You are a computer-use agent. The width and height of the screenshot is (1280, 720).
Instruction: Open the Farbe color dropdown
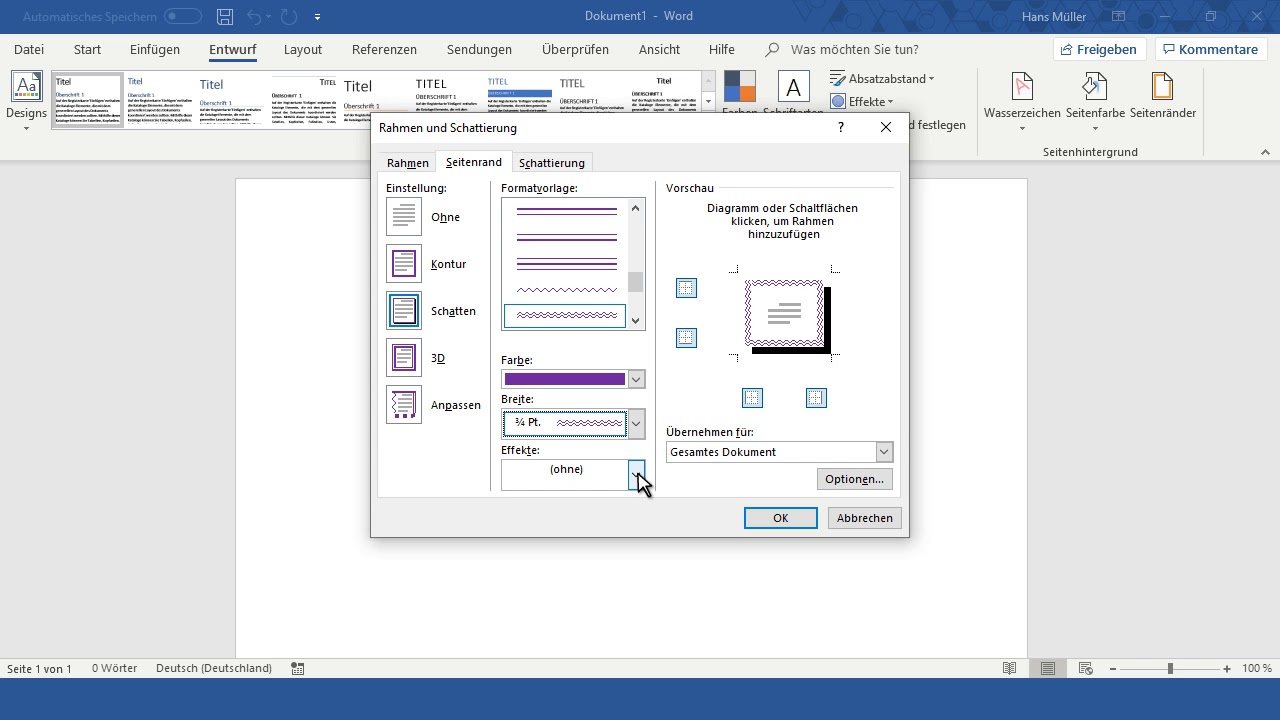click(x=636, y=380)
